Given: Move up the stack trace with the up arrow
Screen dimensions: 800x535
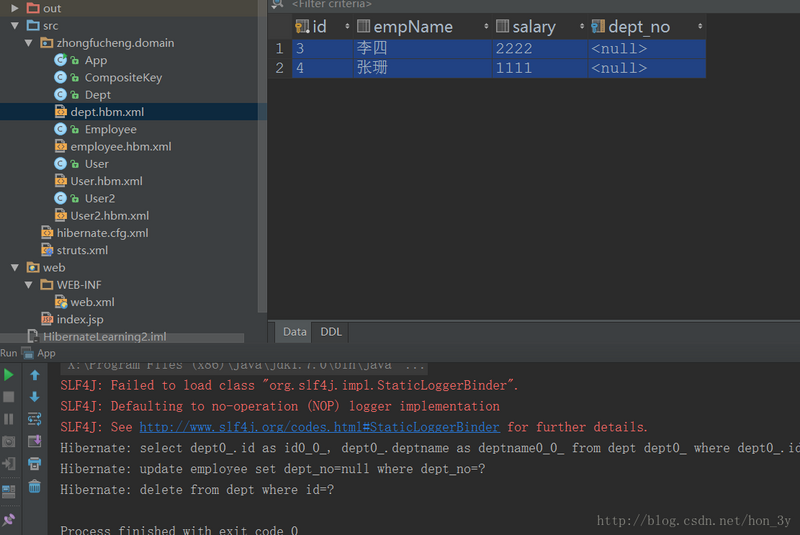Looking at the screenshot, I should click(x=35, y=375).
